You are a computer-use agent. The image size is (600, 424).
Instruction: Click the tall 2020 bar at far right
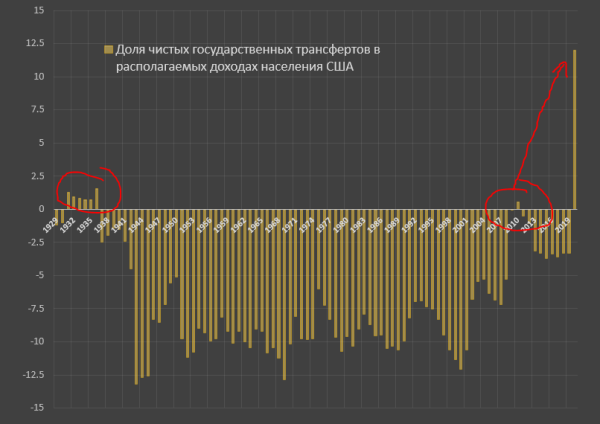pyautogui.click(x=574, y=129)
